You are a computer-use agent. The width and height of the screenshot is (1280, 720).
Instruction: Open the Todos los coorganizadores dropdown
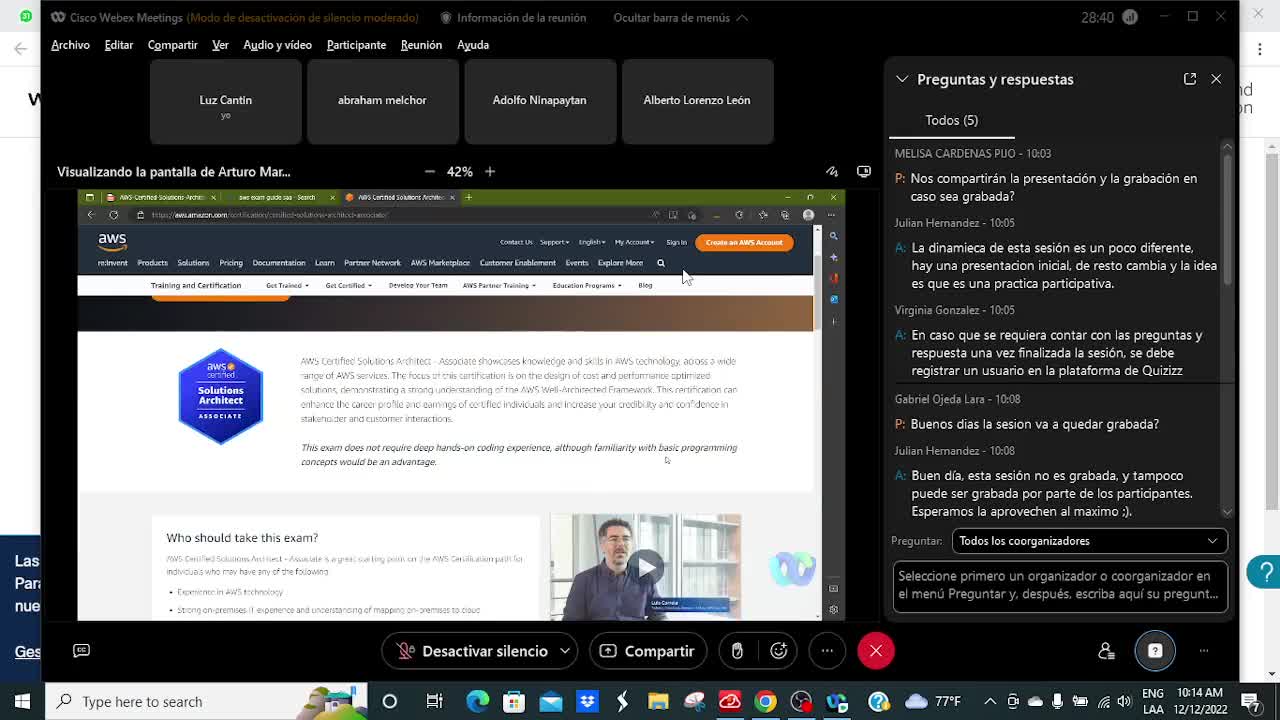[x=1089, y=541]
